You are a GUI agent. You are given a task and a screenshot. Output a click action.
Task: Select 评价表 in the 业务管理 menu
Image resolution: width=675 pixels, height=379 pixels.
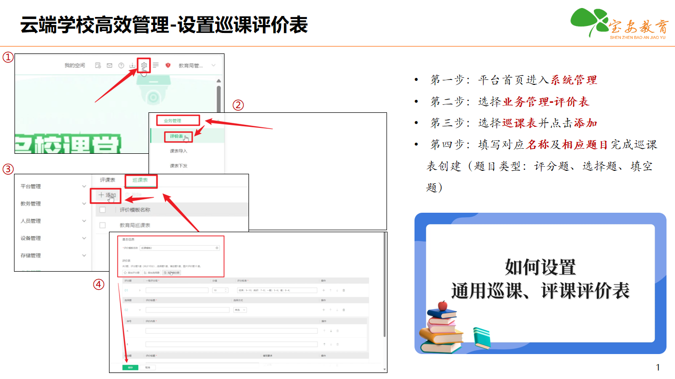point(177,137)
